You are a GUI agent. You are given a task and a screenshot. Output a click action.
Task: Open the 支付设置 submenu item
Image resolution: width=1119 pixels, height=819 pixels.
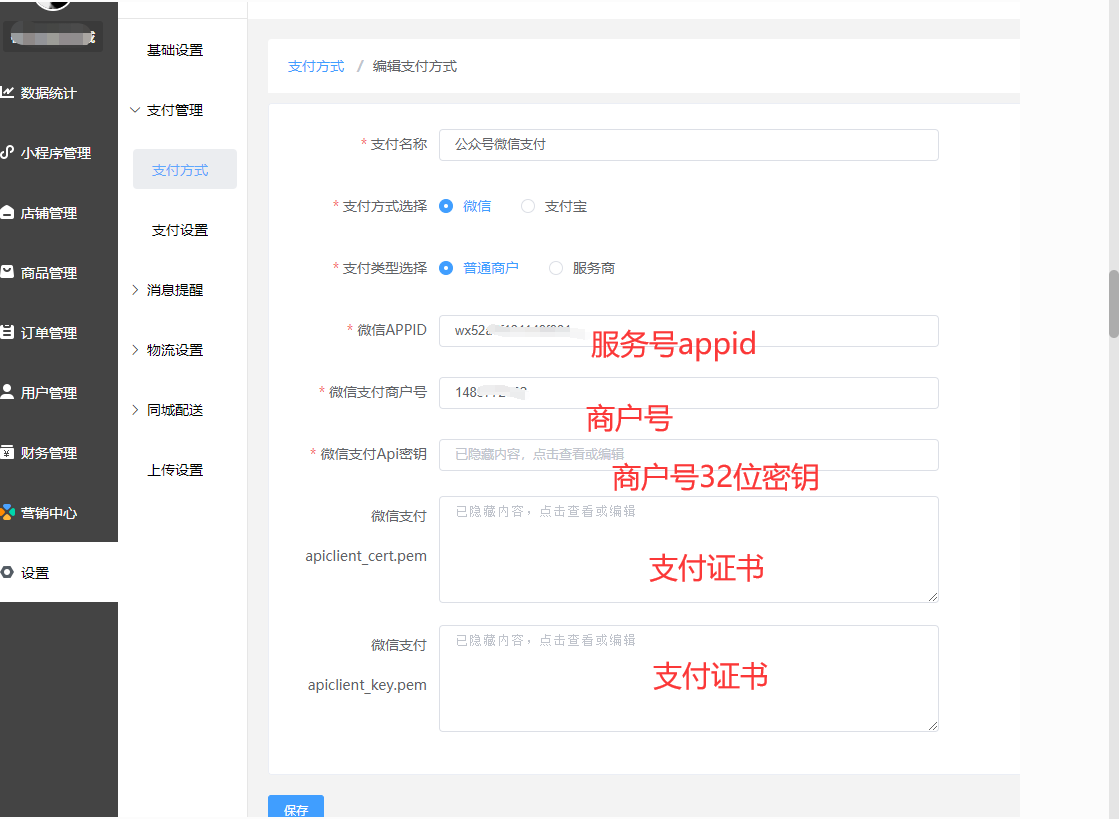click(x=180, y=230)
